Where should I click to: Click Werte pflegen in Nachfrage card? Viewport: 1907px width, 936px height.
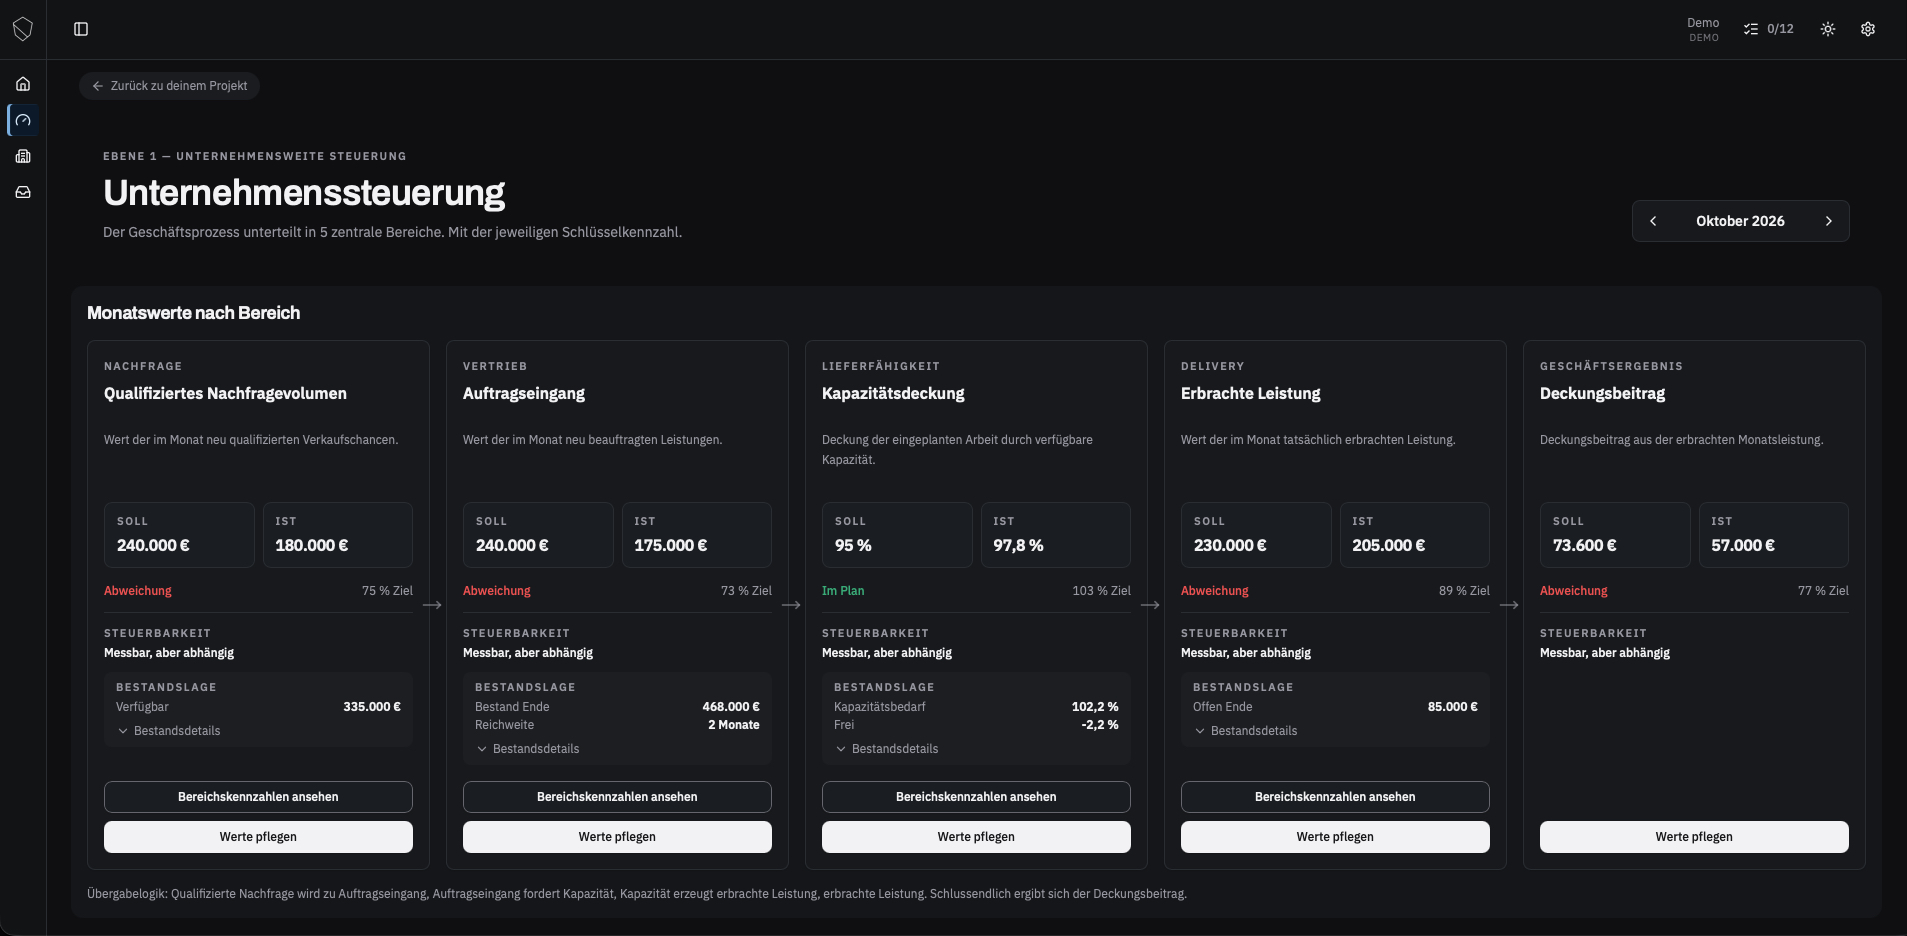[258, 837]
